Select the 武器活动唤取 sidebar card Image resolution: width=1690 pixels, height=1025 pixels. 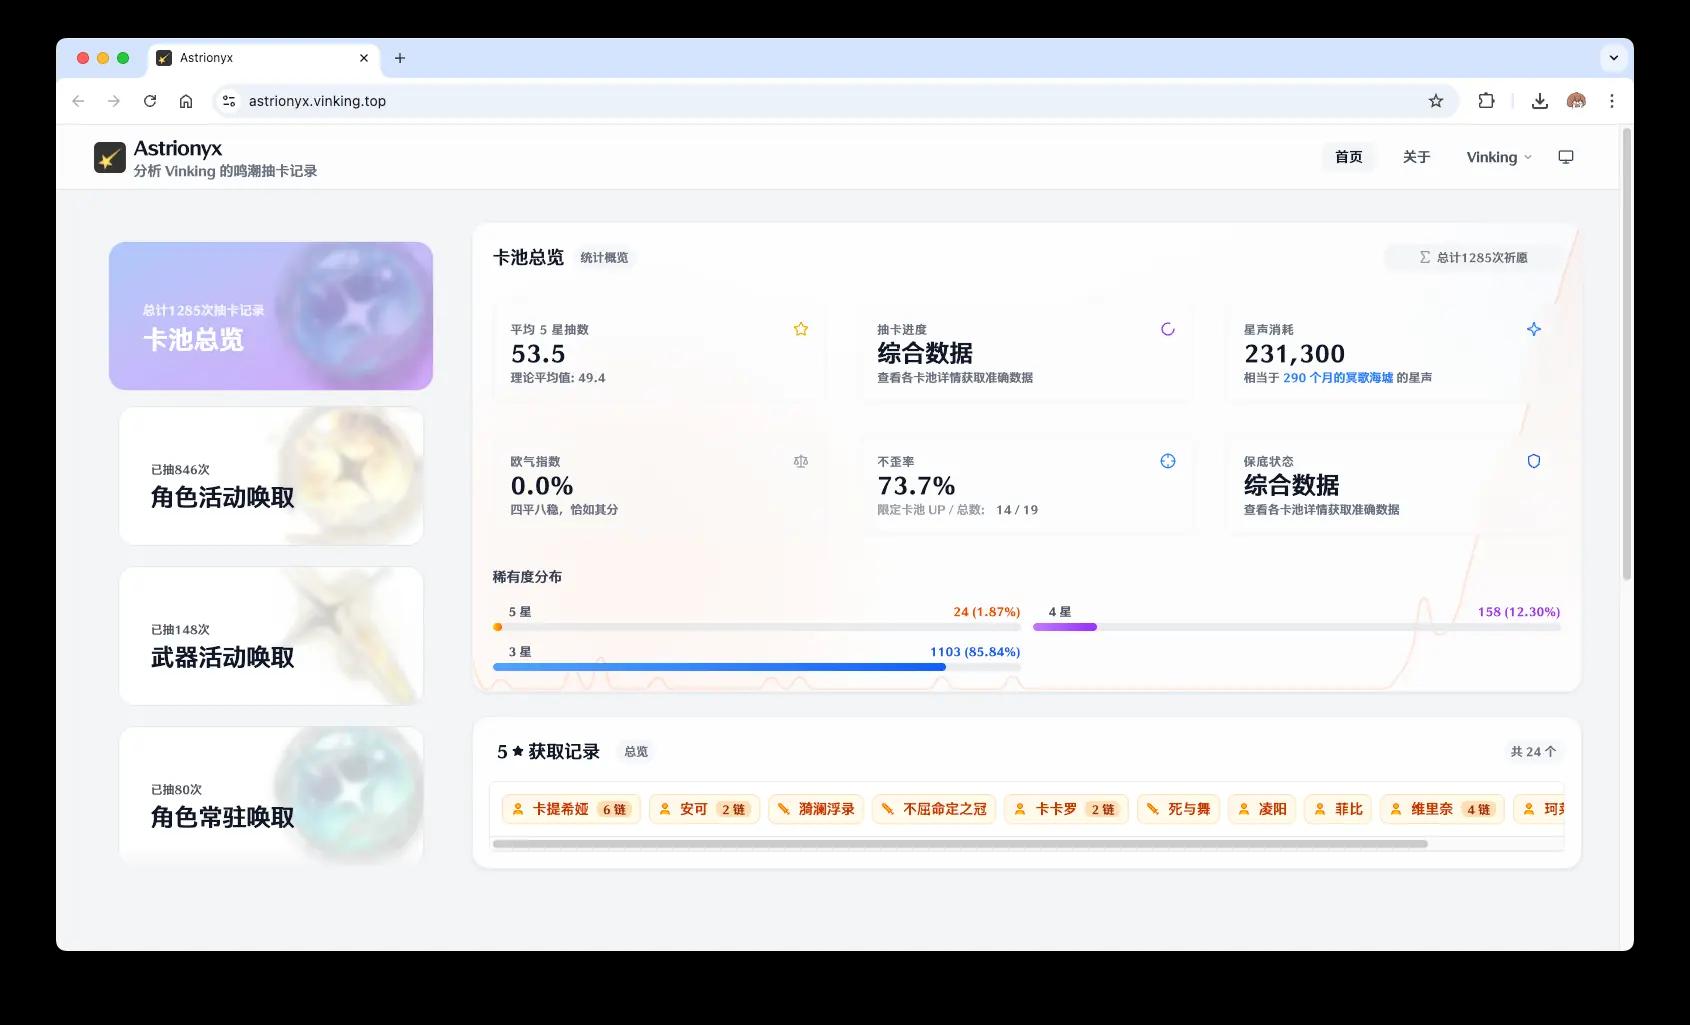coord(271,636)
